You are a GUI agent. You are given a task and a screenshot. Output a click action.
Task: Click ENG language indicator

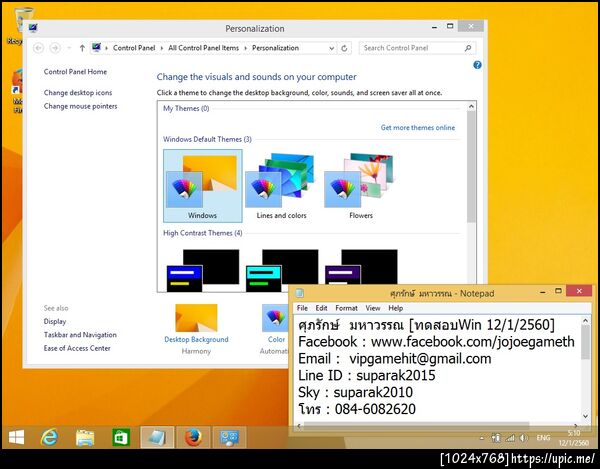click(x=543, y=438)
